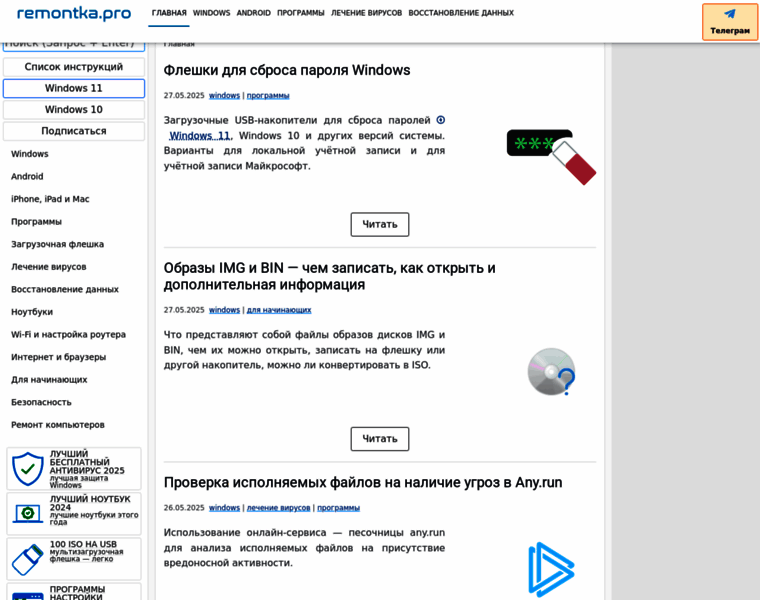Open the password reset USB eraser image

pyautogui.click(x=551, y=157)
